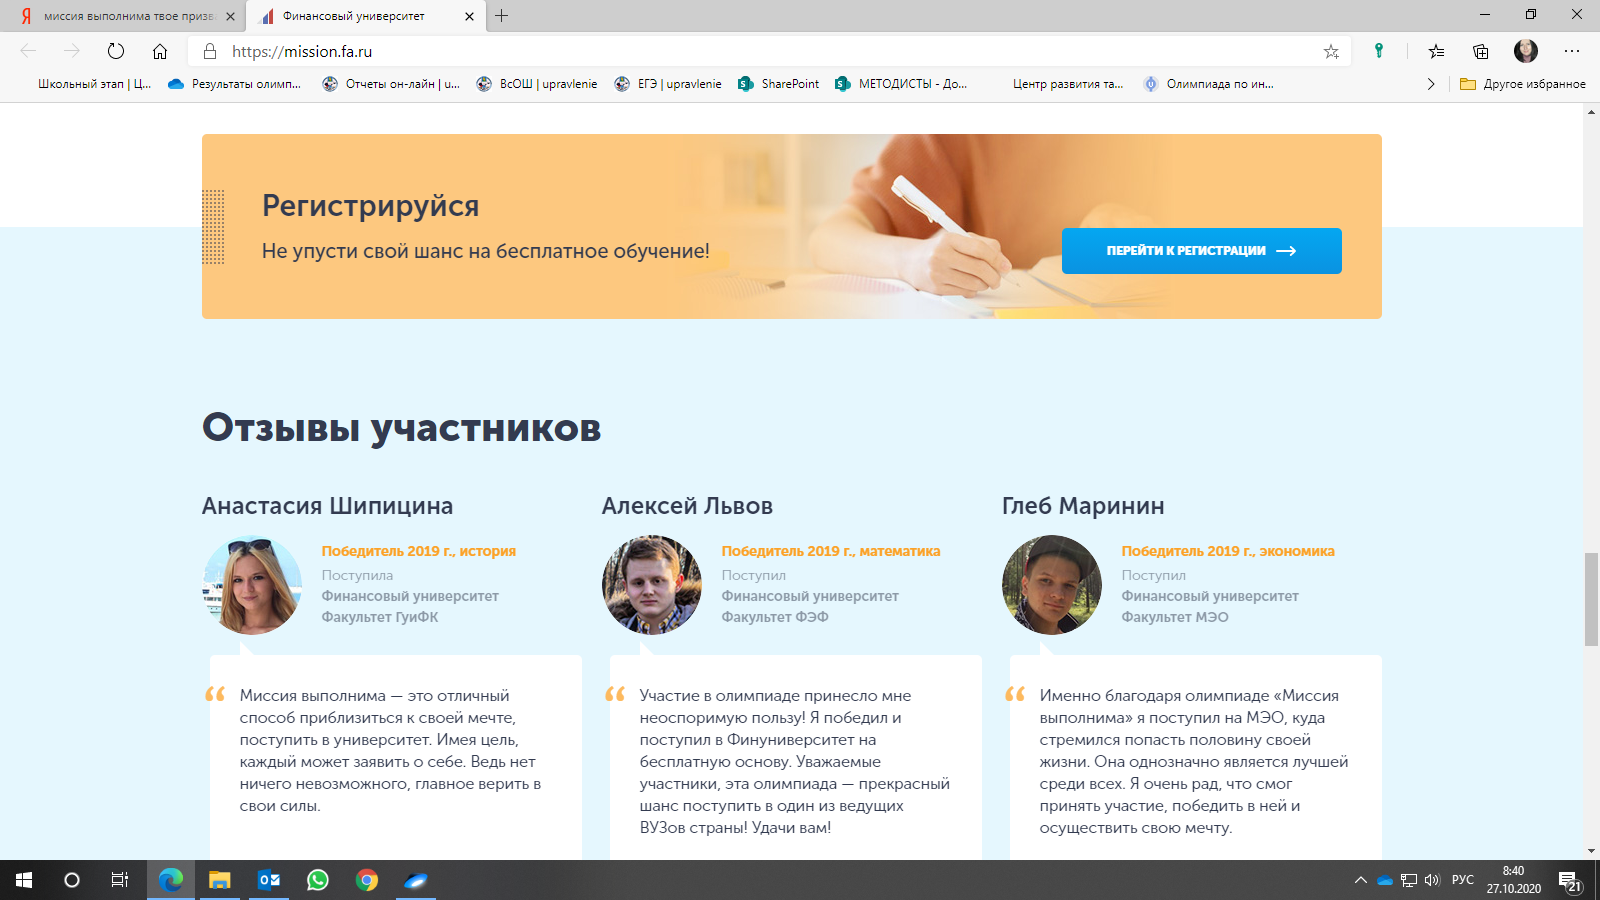The width and height of the screenshot is (1600, 900).
Task: Open the new tab plus button
Action: (502, 16)
